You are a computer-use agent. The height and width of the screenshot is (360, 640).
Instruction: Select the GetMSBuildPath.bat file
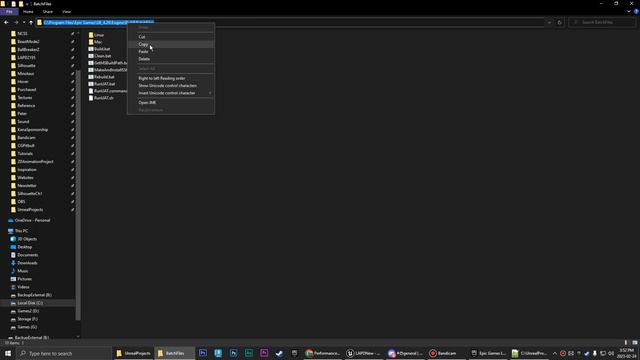[x=107, y=63]
